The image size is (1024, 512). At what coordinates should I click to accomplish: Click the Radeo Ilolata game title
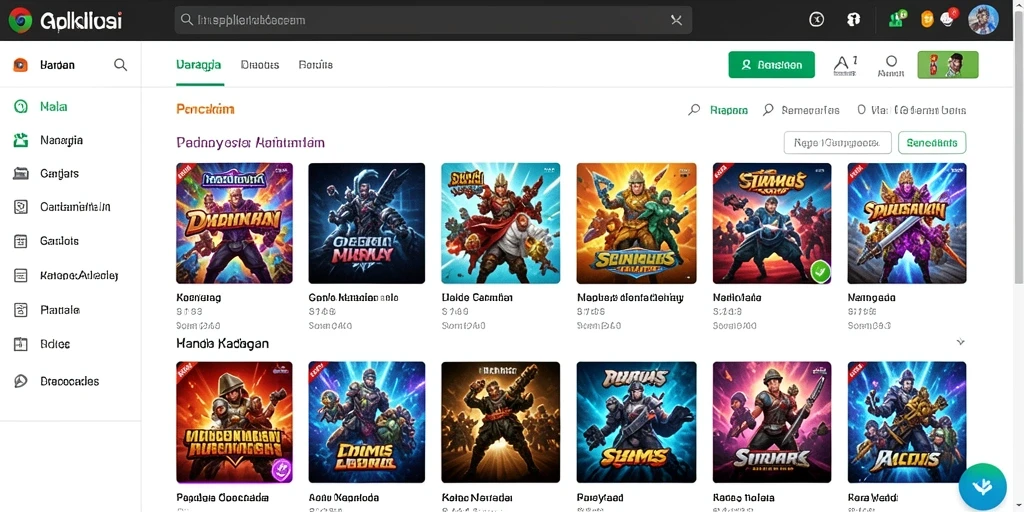click(x=743, y=498)
